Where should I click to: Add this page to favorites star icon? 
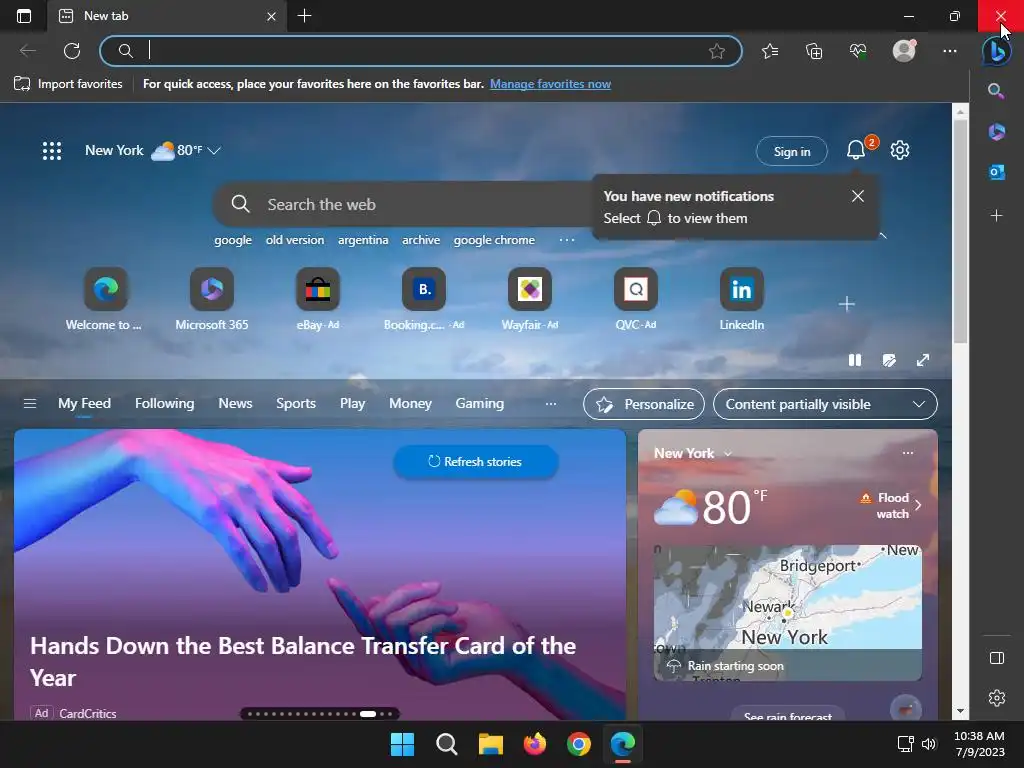[x=716, y=51]
